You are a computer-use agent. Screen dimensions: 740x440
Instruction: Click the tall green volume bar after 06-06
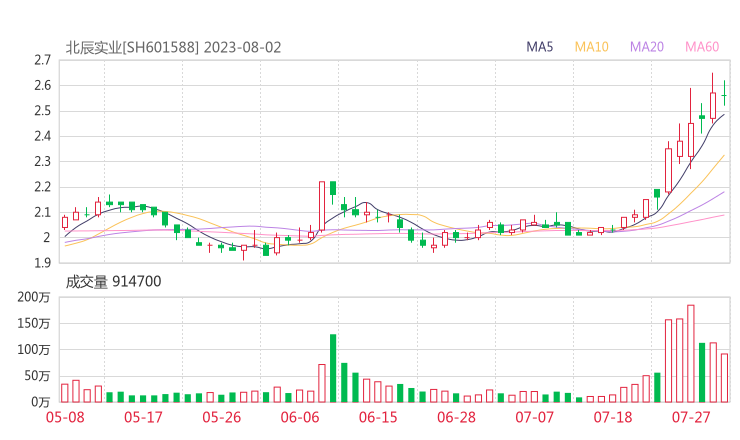click(333, 368)
